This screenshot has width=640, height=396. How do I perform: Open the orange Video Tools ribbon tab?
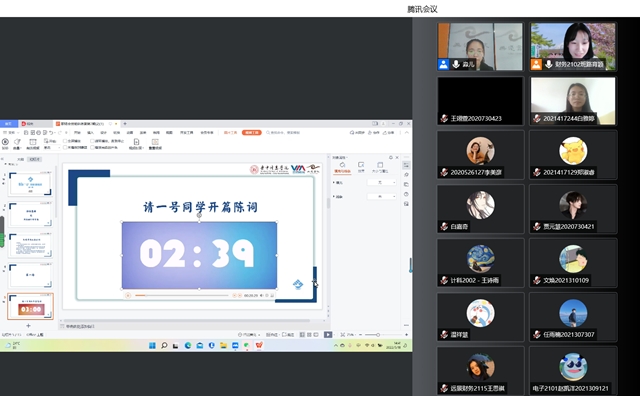[x=252, y=132]
